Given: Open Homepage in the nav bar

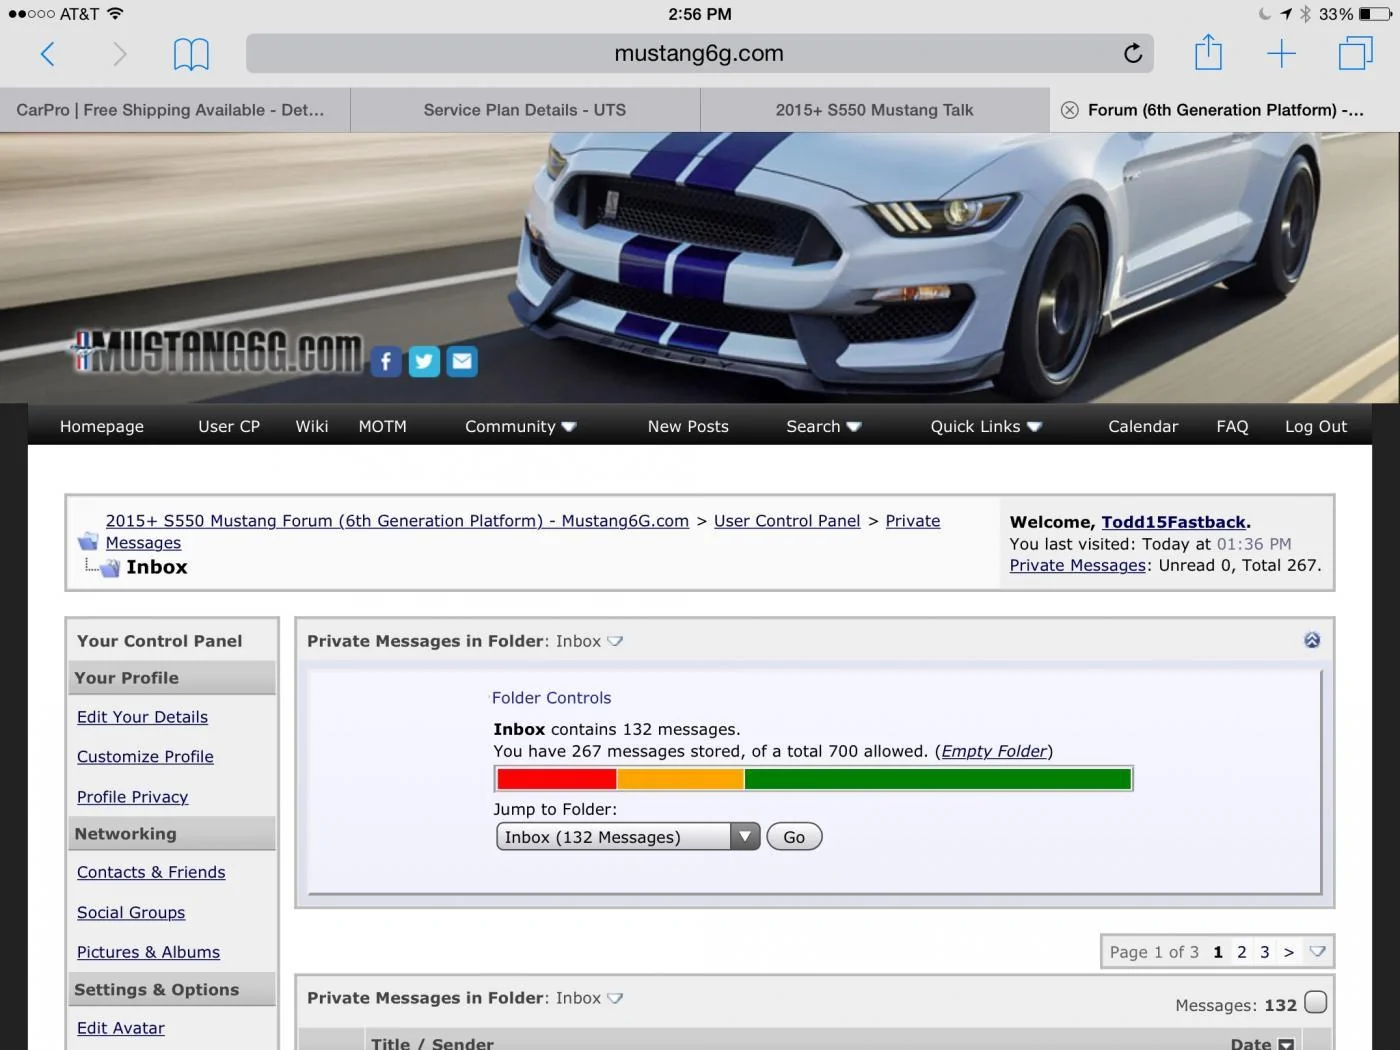Looking at the screenshot, I should click(x=102, y=426).
